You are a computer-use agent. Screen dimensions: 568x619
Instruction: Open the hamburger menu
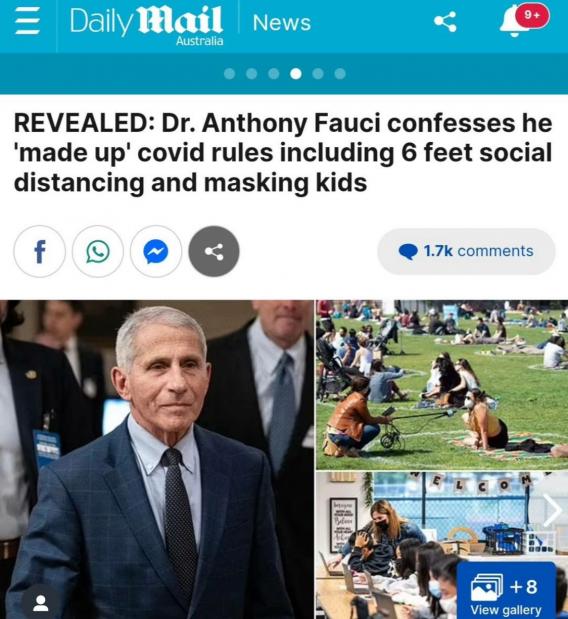coord(27,23)
